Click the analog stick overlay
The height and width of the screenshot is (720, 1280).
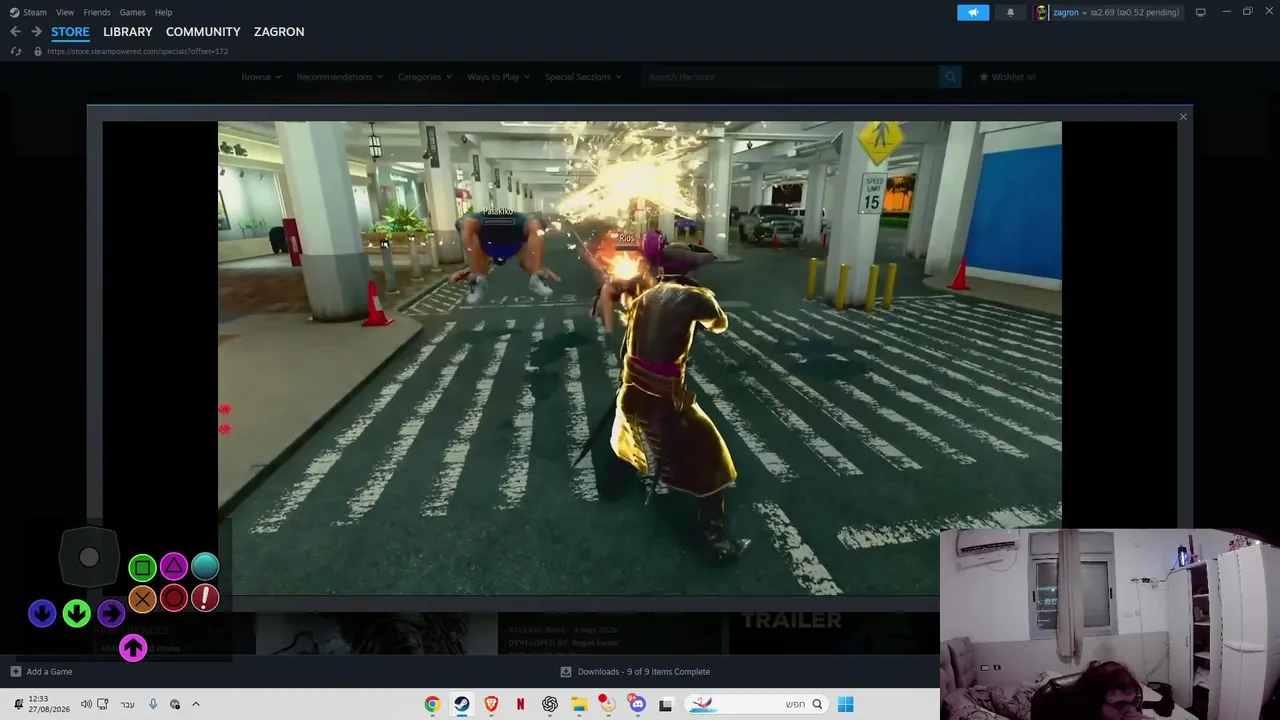tap(89, 558)
